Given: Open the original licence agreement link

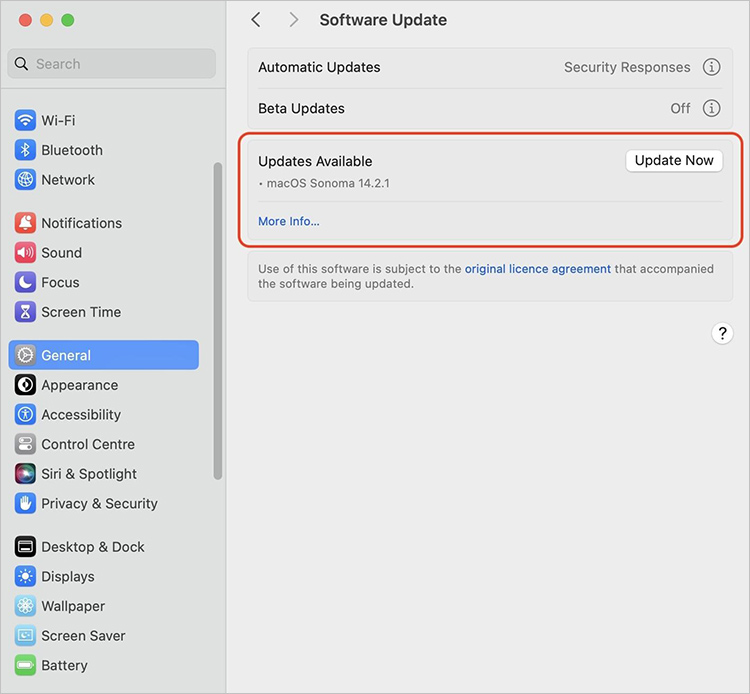Looking at the screenshot, I should 538,269.
